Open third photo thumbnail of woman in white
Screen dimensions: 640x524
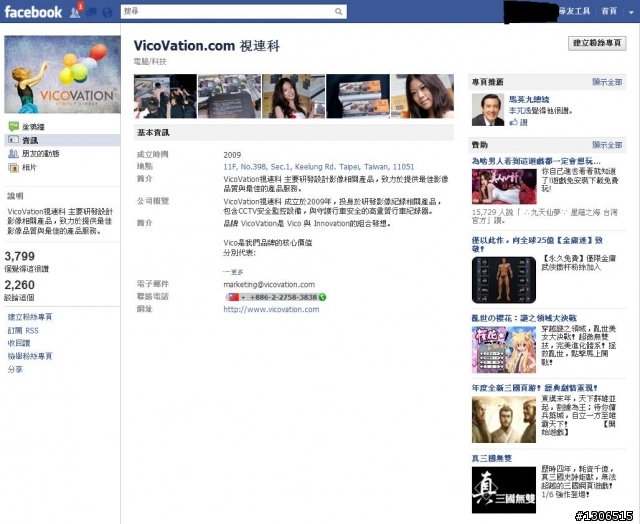click(293, 96)
